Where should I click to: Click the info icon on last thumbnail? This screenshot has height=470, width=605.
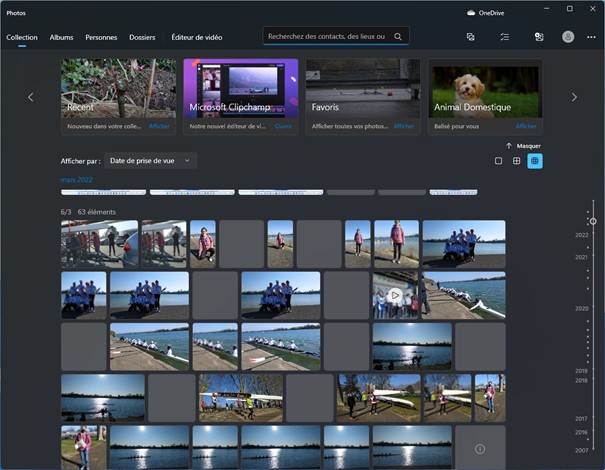point(480,449)
